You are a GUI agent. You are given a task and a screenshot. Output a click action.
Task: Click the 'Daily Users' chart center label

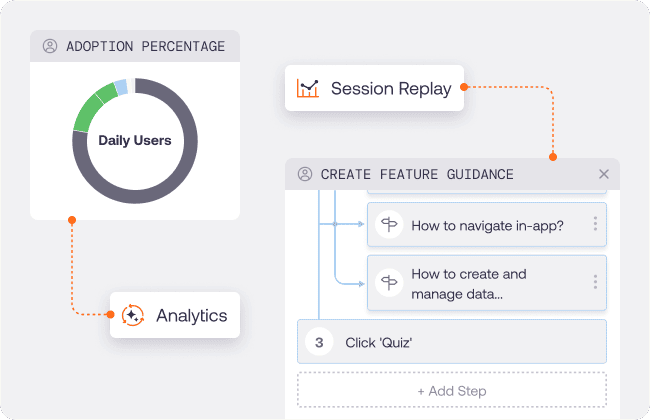pyautogui.click(x=135, y=141)
